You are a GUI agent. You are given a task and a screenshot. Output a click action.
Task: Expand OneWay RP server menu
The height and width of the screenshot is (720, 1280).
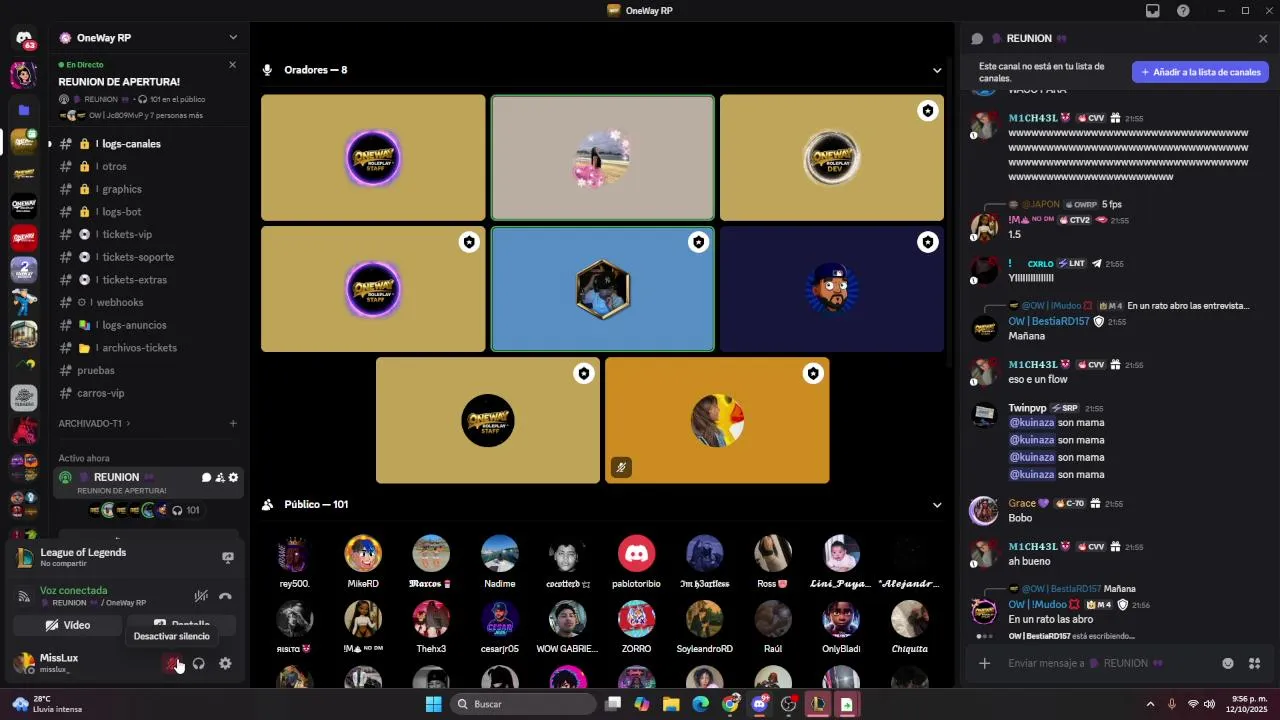coord(233,38)
